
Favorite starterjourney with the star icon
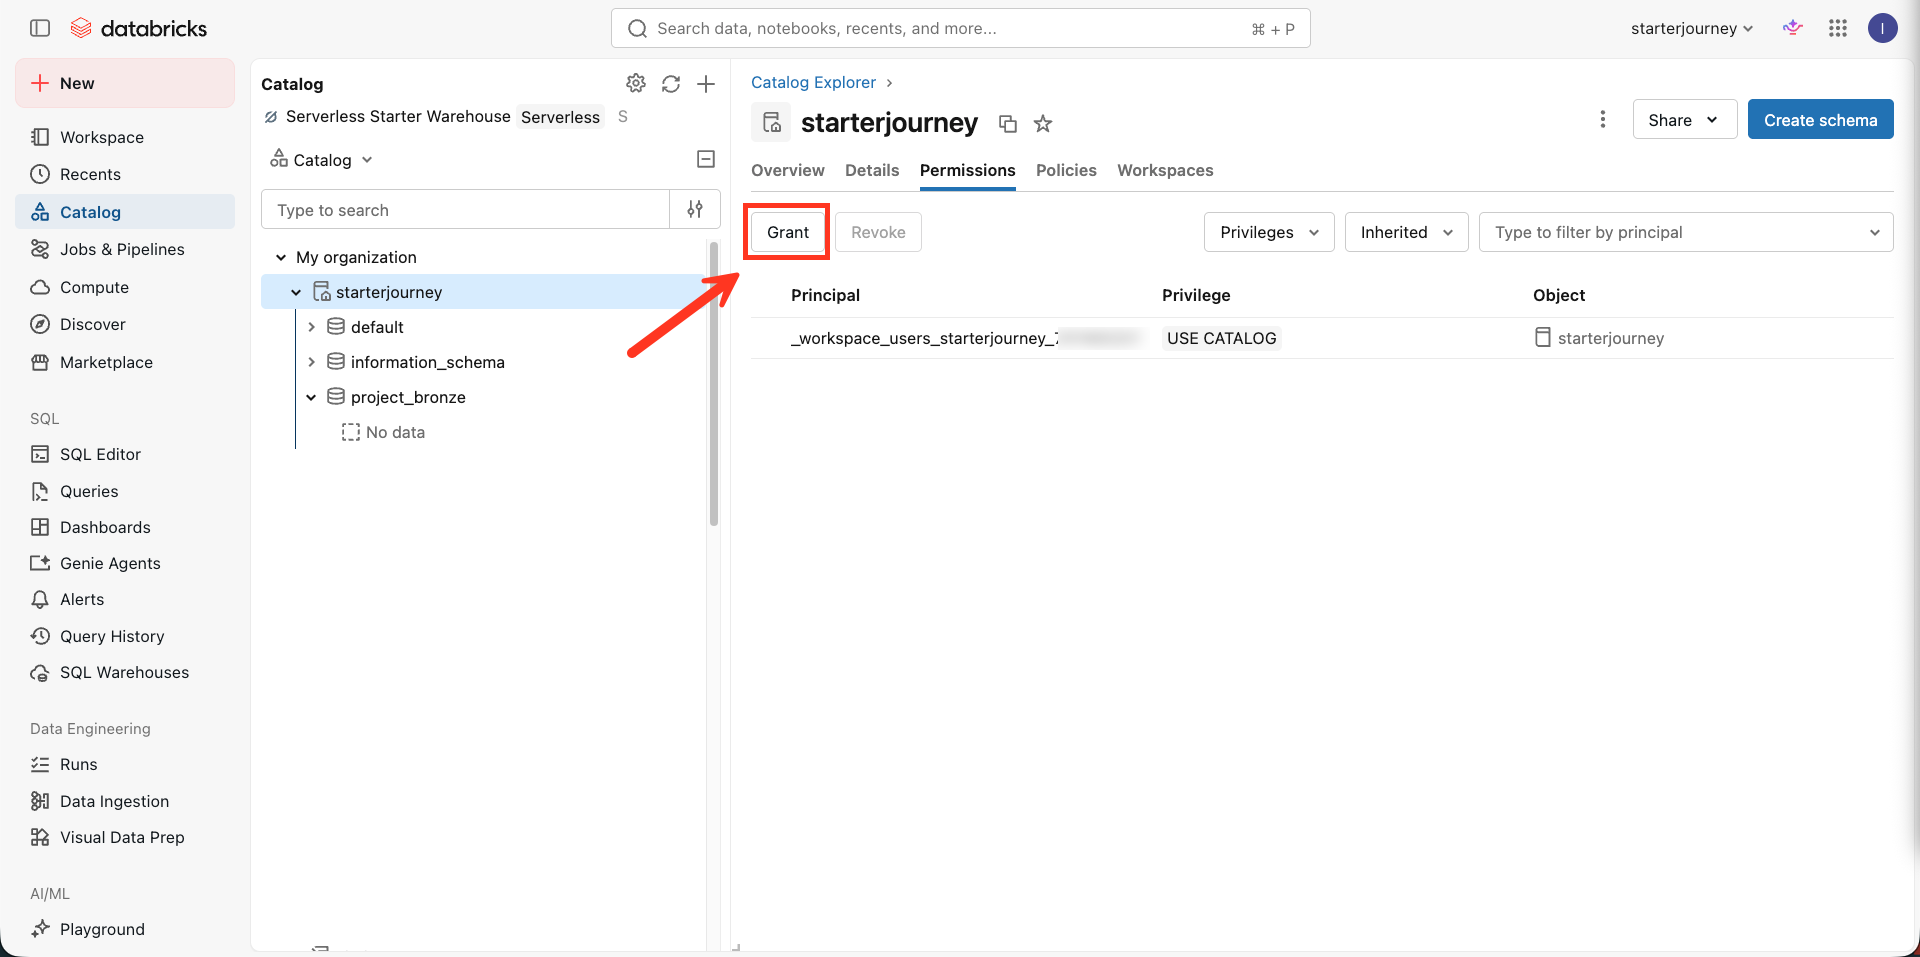point(1043,124)
